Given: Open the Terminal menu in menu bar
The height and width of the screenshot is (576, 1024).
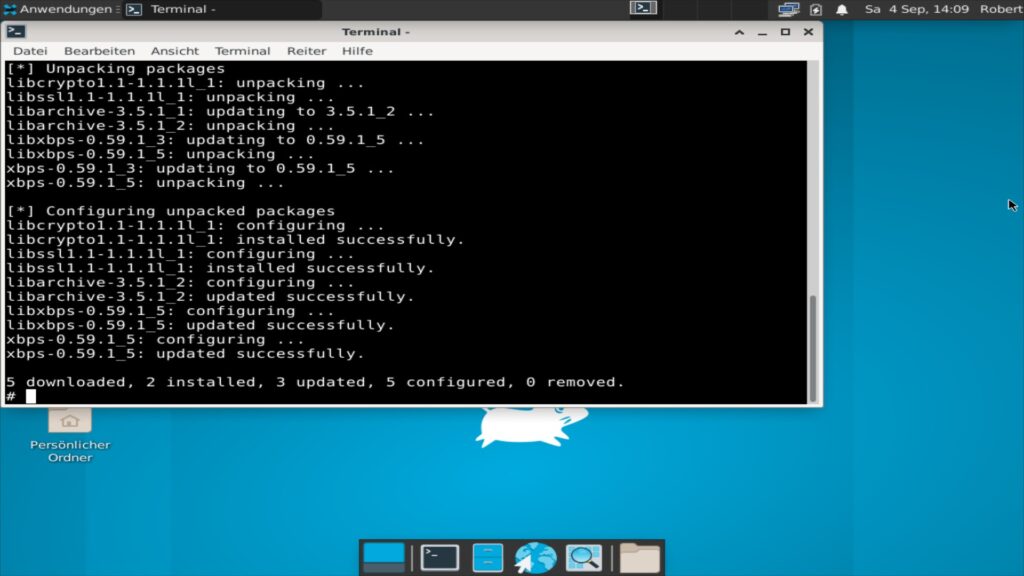Looking at the screenshot, I should (242, 51).
